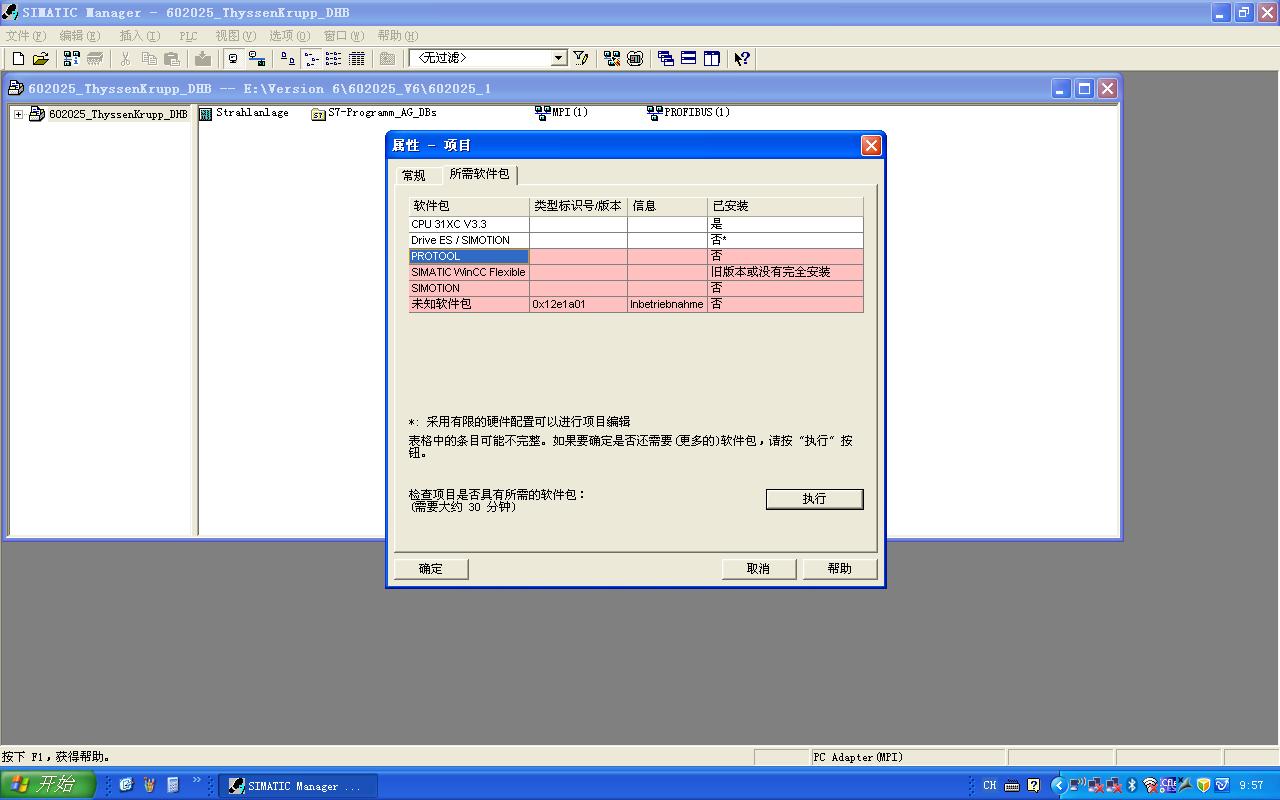Open the 编辑 (Edit) menu
This screenshot has width=1280, height=800.
[80, 36]
